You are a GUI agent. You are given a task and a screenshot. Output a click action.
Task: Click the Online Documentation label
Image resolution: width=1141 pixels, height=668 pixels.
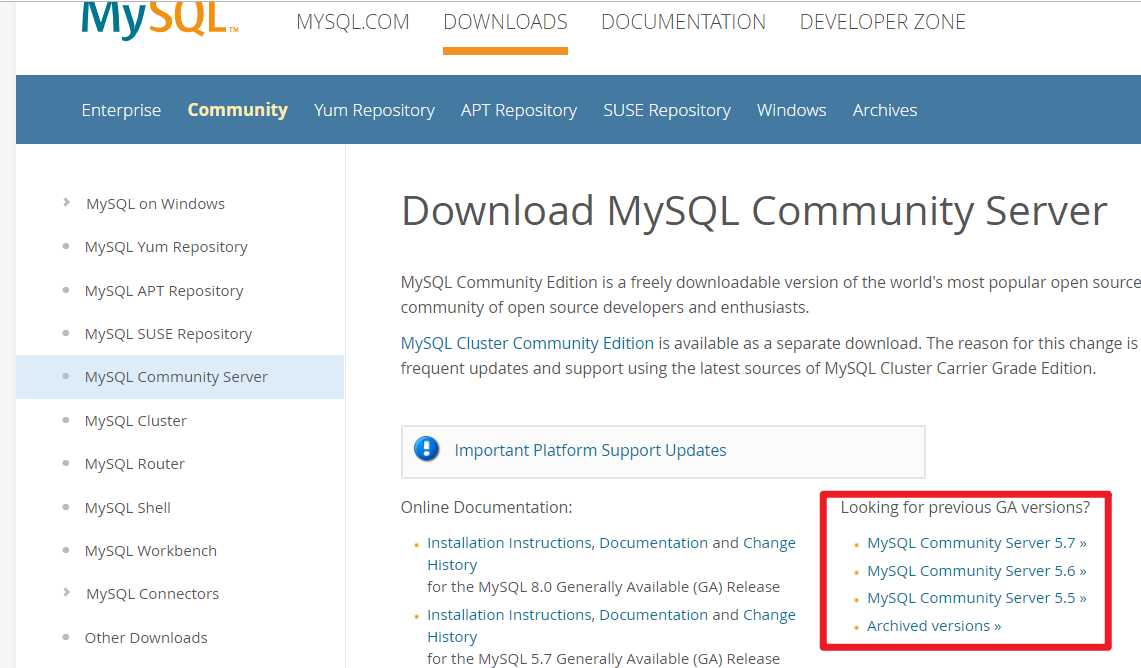486,507
